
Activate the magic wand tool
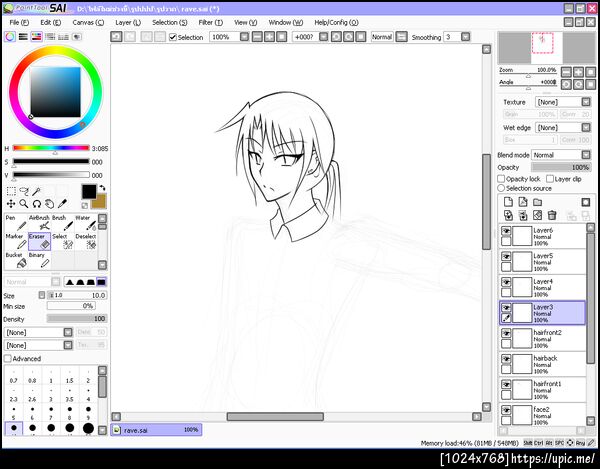(x=36, y=191)
